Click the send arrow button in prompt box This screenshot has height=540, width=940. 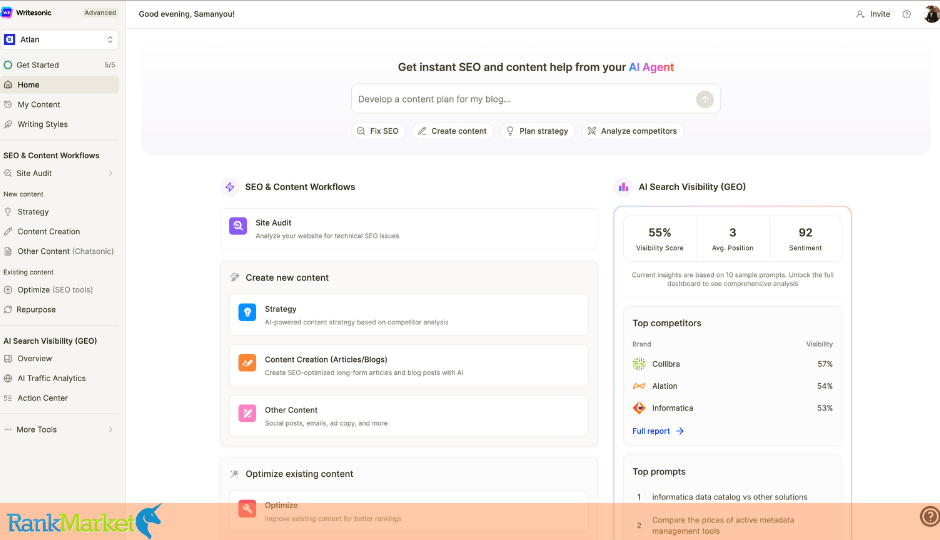click(x=705, y=99)
